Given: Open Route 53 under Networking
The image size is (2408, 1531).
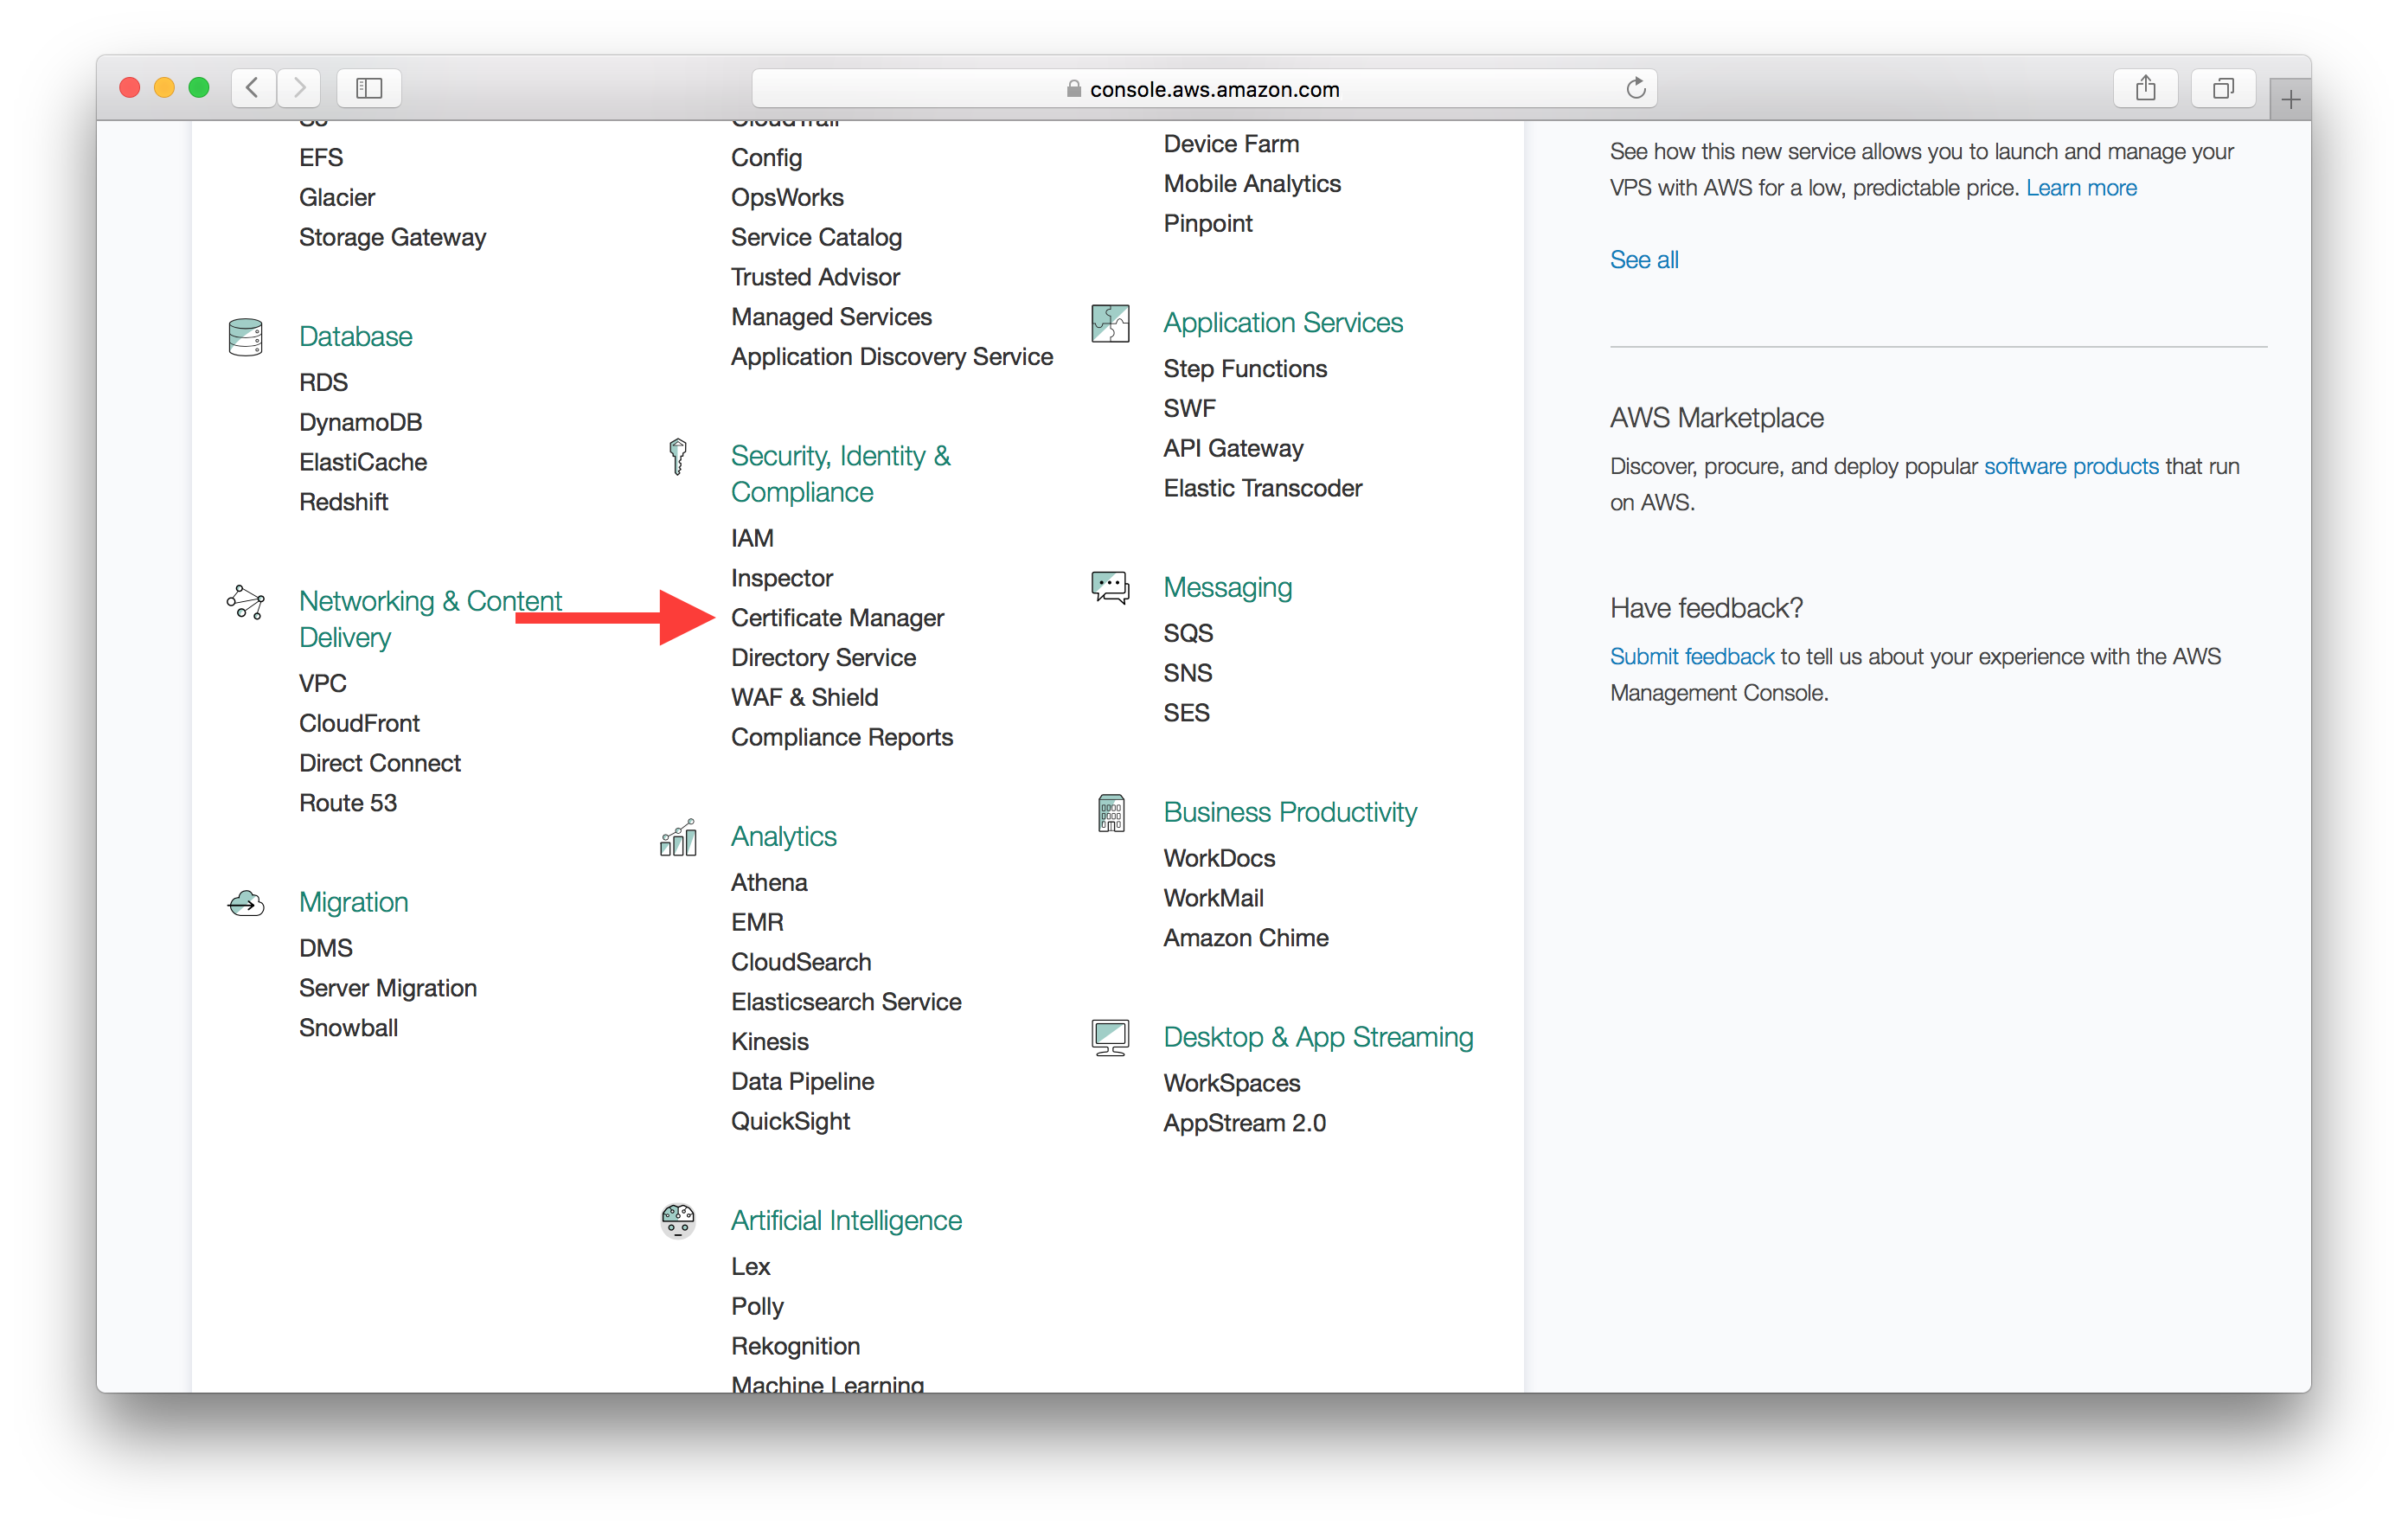Looking at the screenshot, I should click(x=346, y=803).
